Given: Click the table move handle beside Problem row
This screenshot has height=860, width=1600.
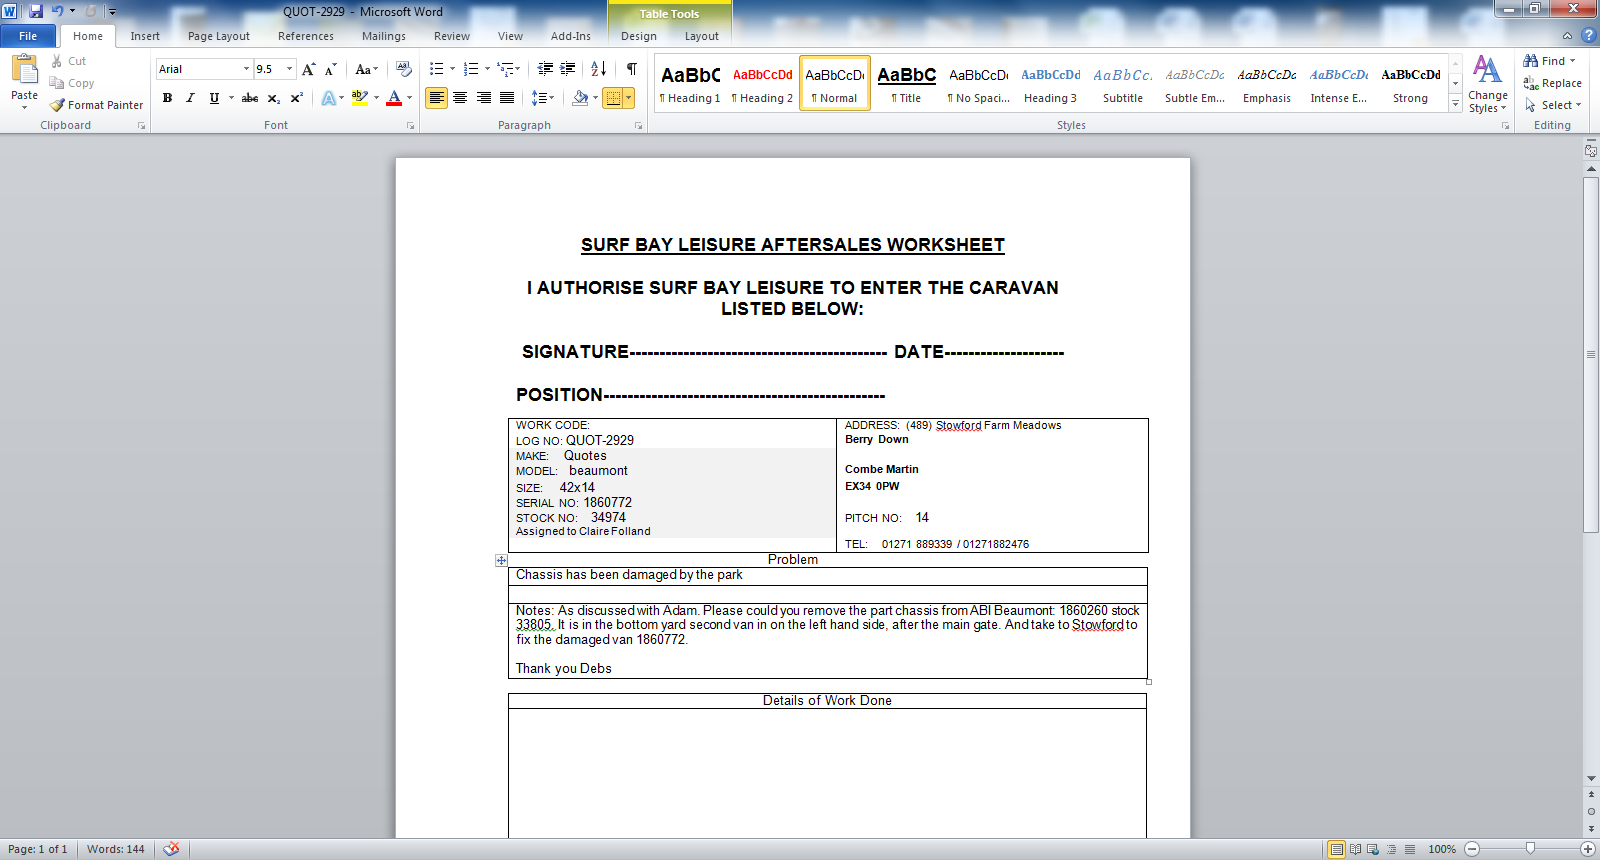Looking at the screenshot, I should (x=501, y=561).
